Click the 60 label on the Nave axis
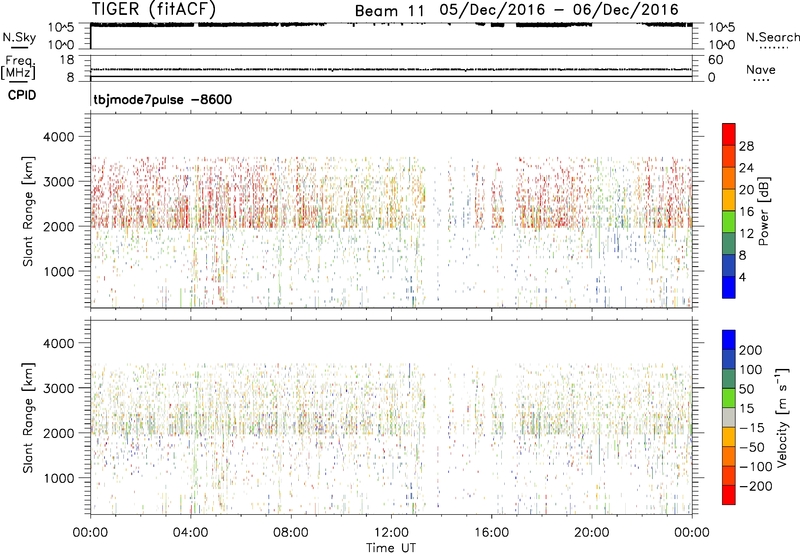800x554 pixels. (x=715, y=60)
